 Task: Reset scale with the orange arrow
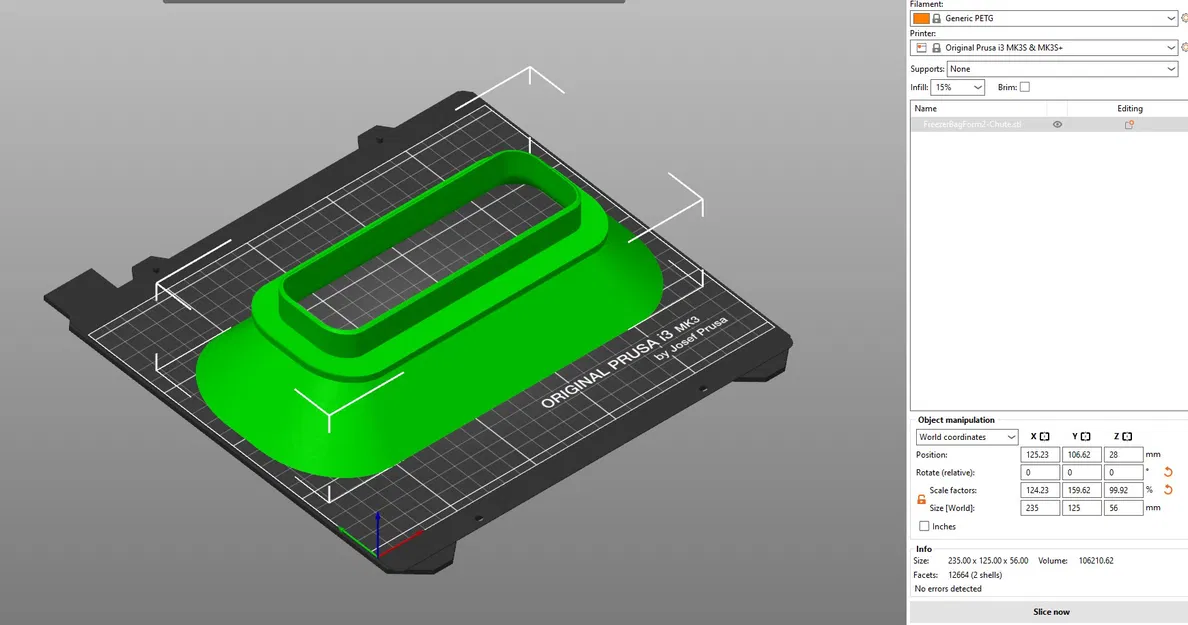(1168, 490)
